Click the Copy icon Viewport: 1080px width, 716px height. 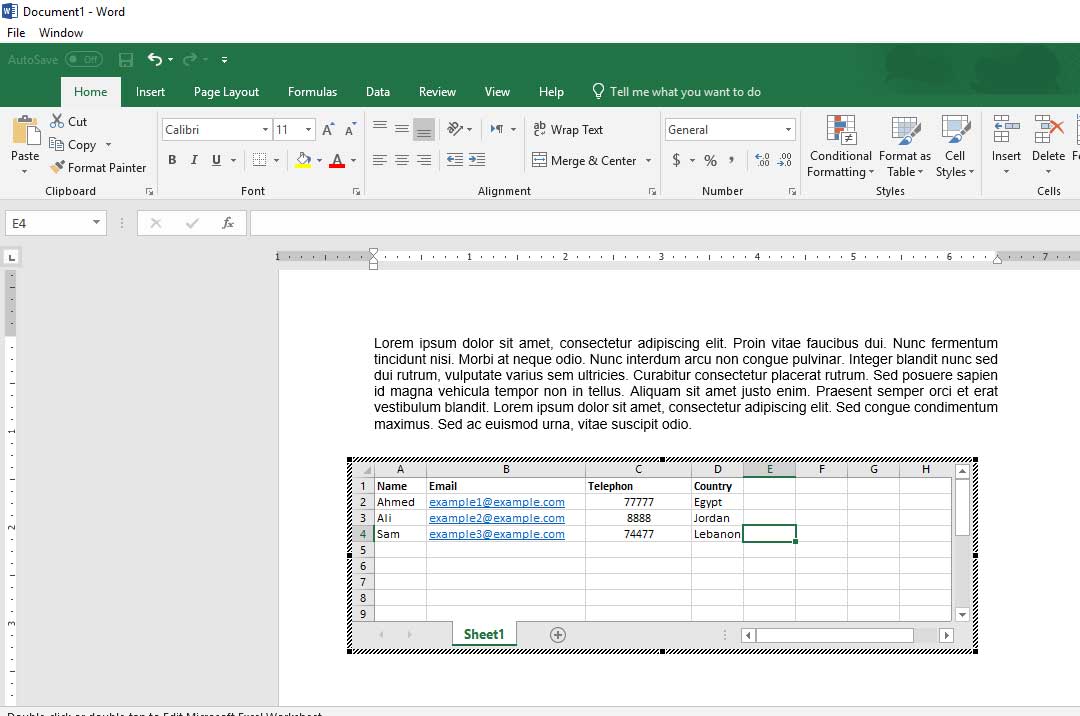click(x=56, y=144)
